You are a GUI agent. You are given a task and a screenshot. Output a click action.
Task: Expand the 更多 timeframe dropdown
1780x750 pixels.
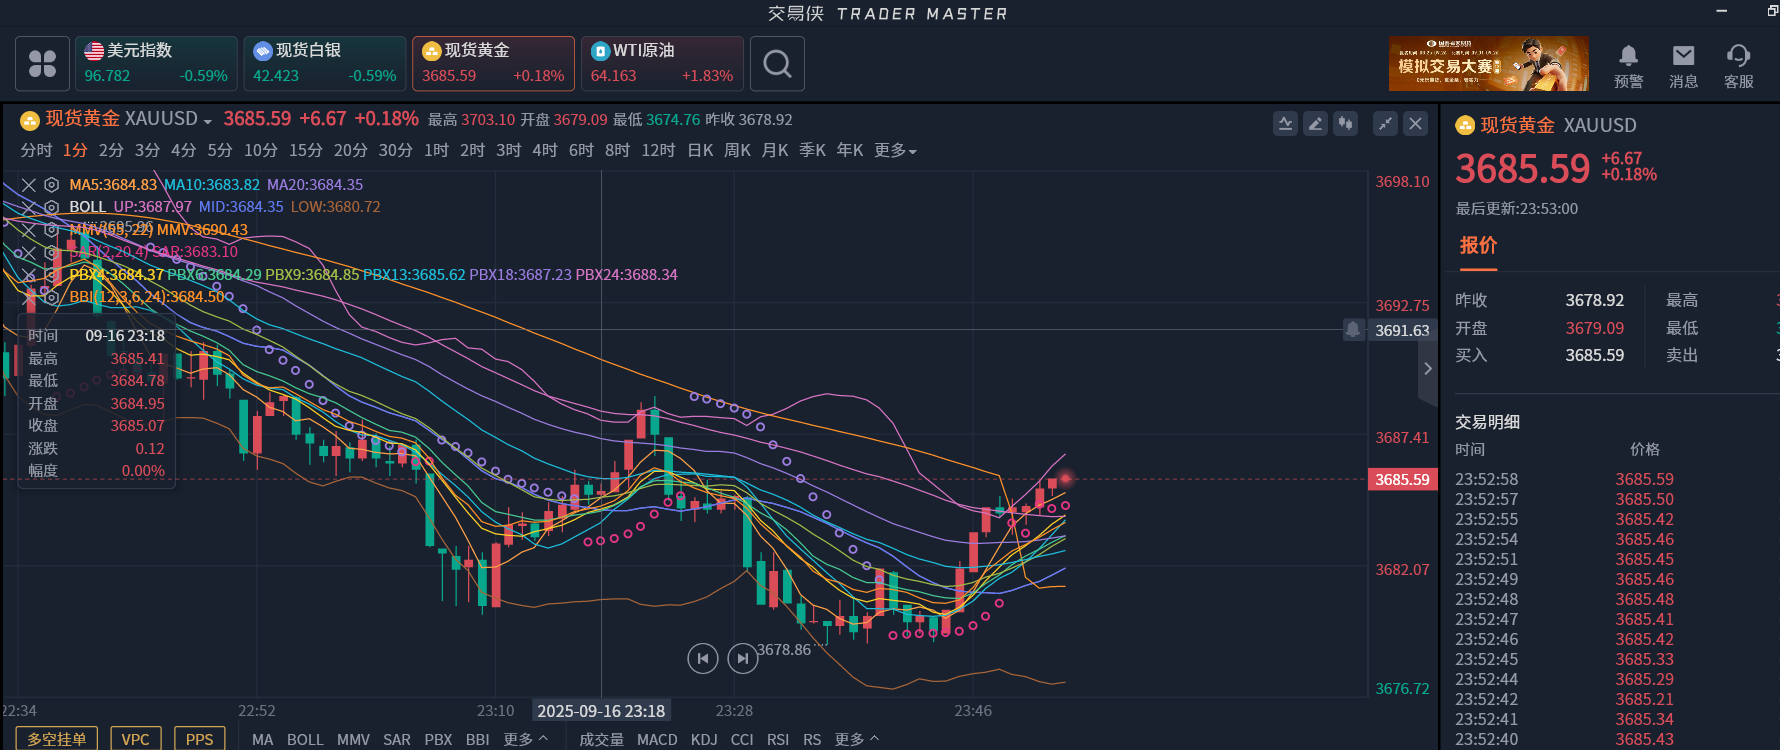(895, 150)
